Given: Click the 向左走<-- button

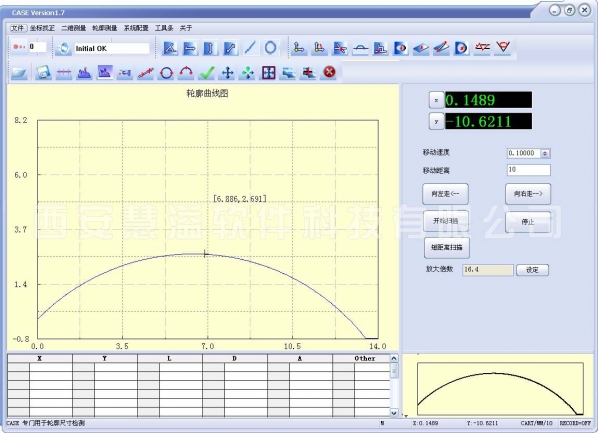Looking at the screenshot, I should 445,194.
